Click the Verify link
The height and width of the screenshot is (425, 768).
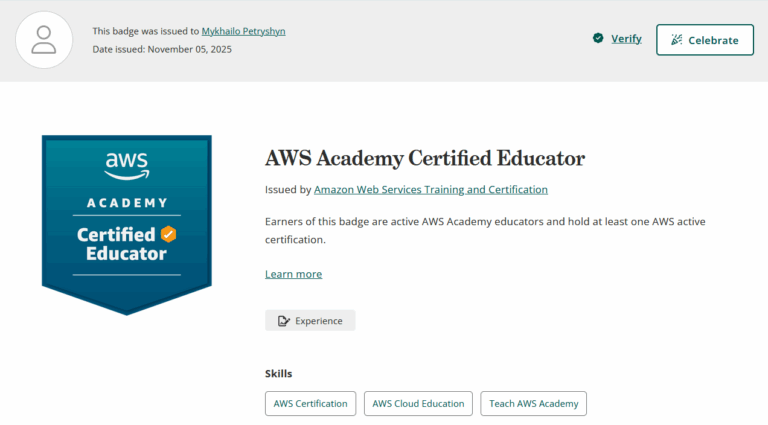coord(626,39)
